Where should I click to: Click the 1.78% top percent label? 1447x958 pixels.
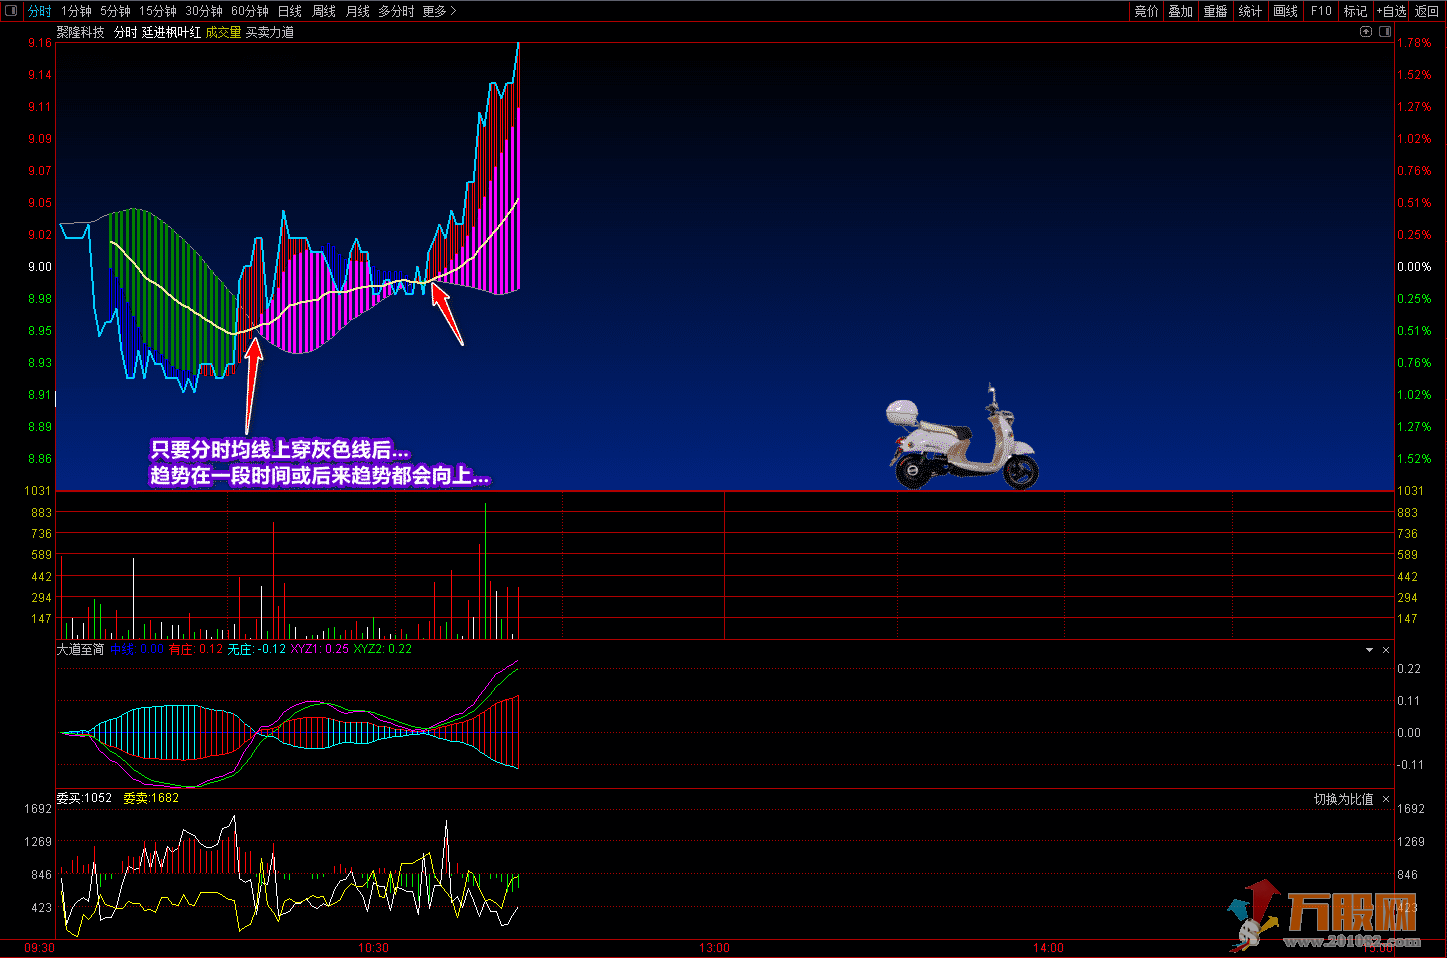pos(1414,43)
